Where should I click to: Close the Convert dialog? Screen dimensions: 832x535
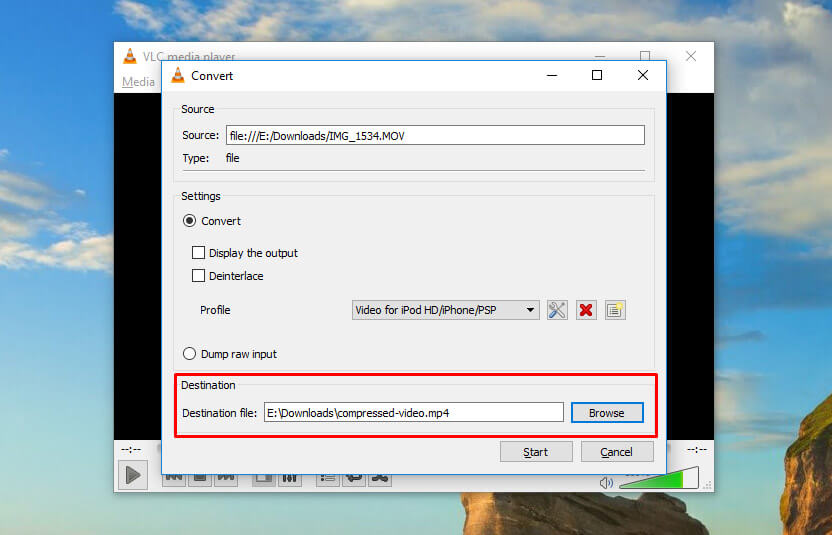click(643, 75)
